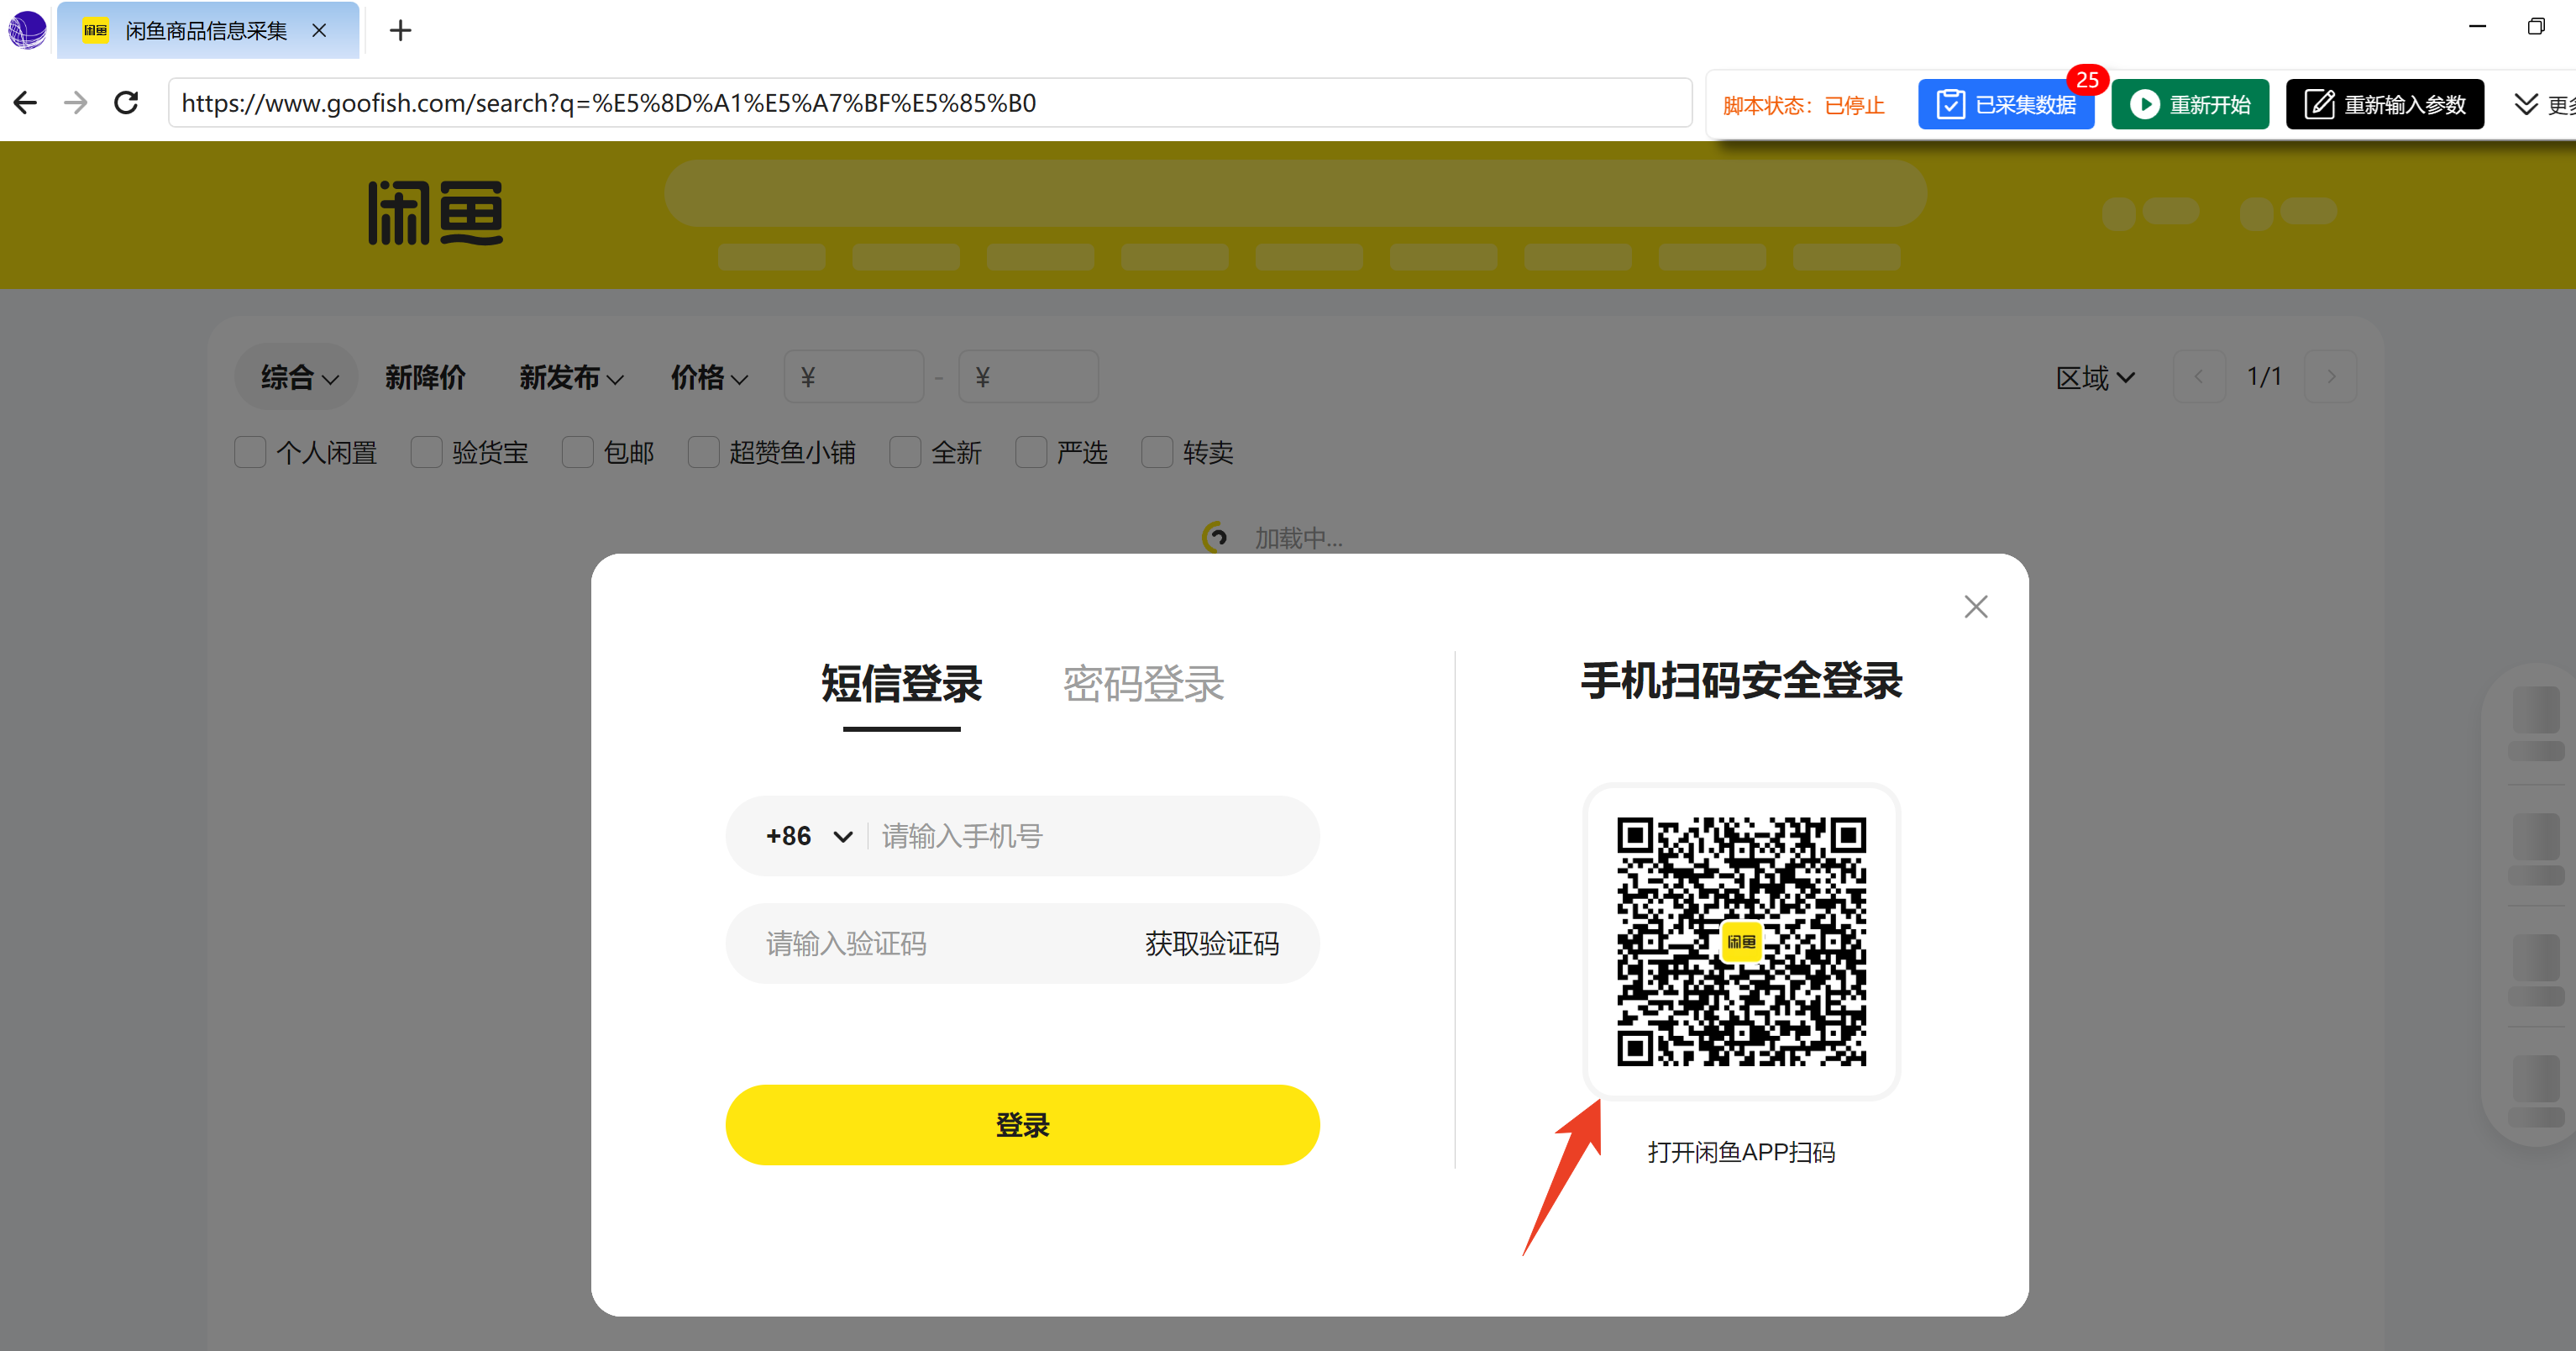Open the 区域 region dropdown

2095,377
